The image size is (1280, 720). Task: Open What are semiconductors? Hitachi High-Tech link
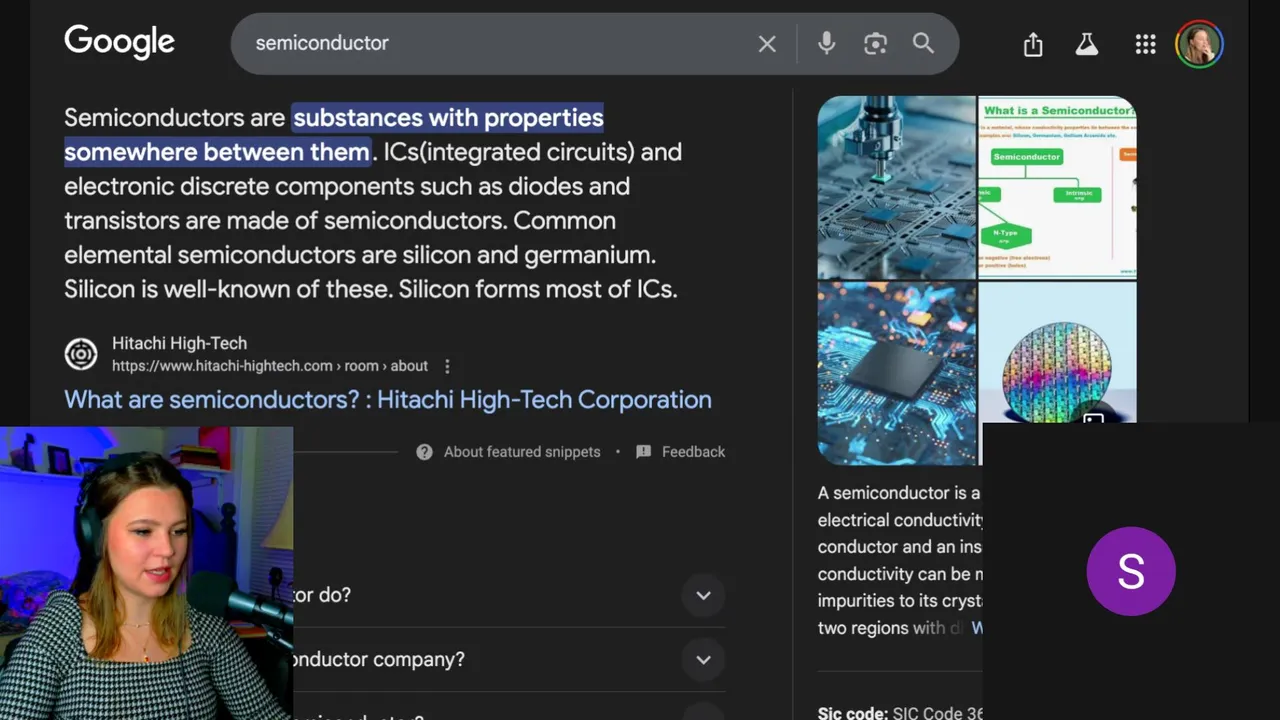388,400
